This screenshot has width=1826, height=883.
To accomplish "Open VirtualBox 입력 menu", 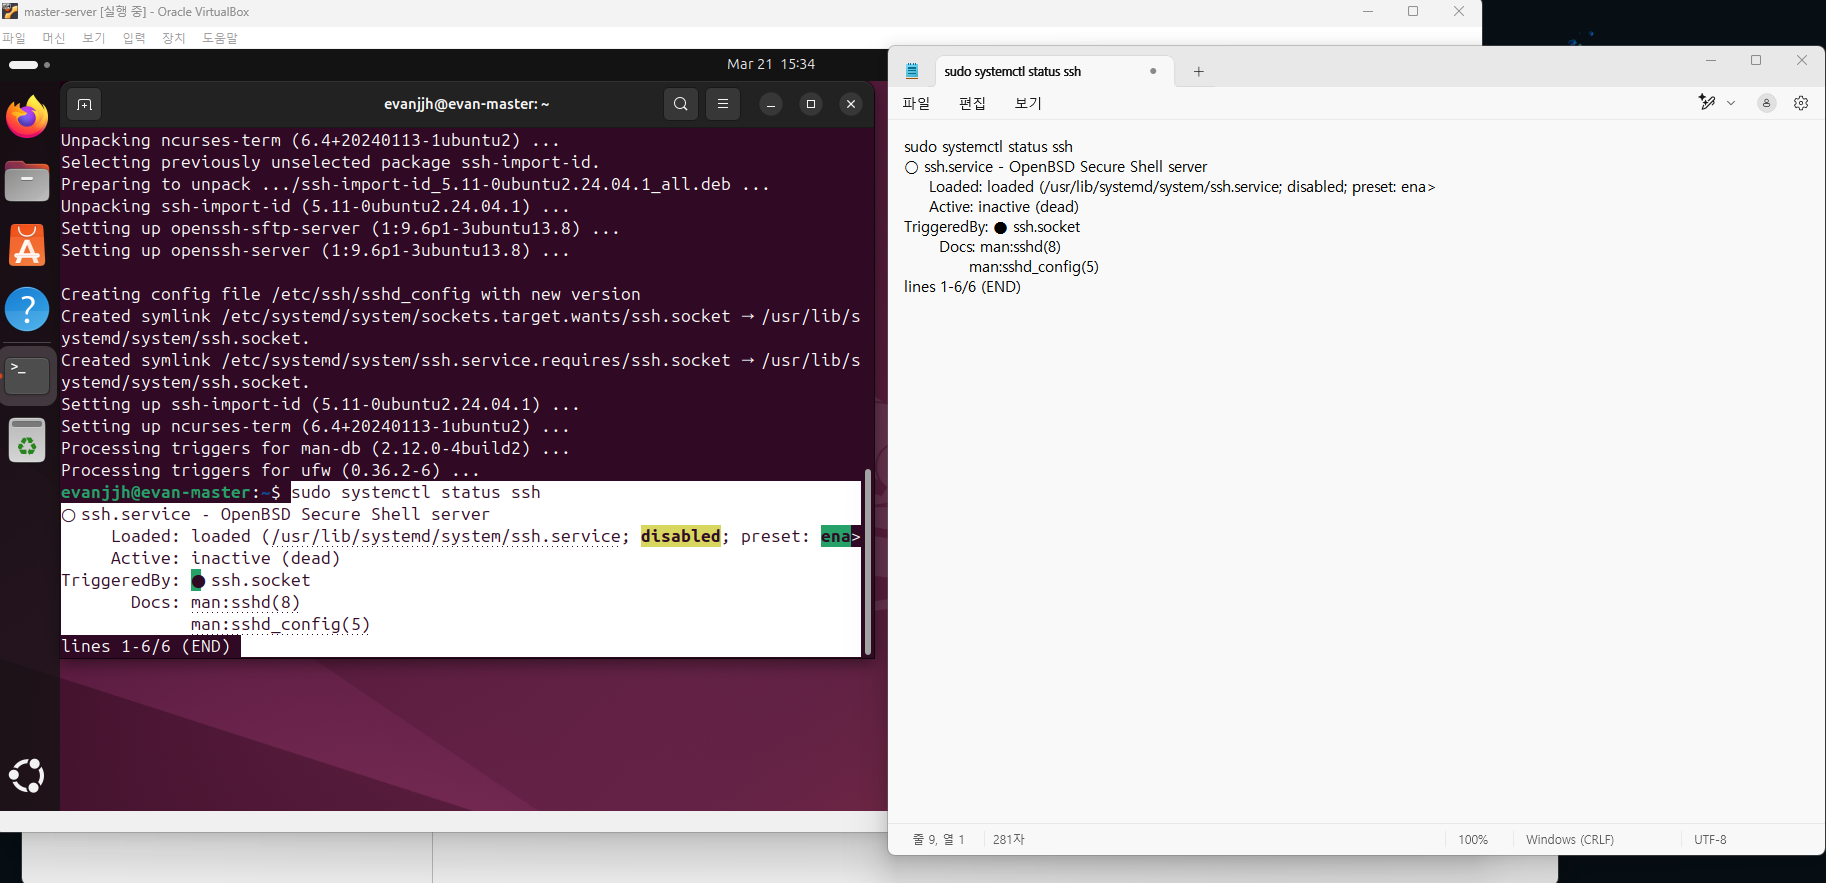I will [x=134, y=38].
